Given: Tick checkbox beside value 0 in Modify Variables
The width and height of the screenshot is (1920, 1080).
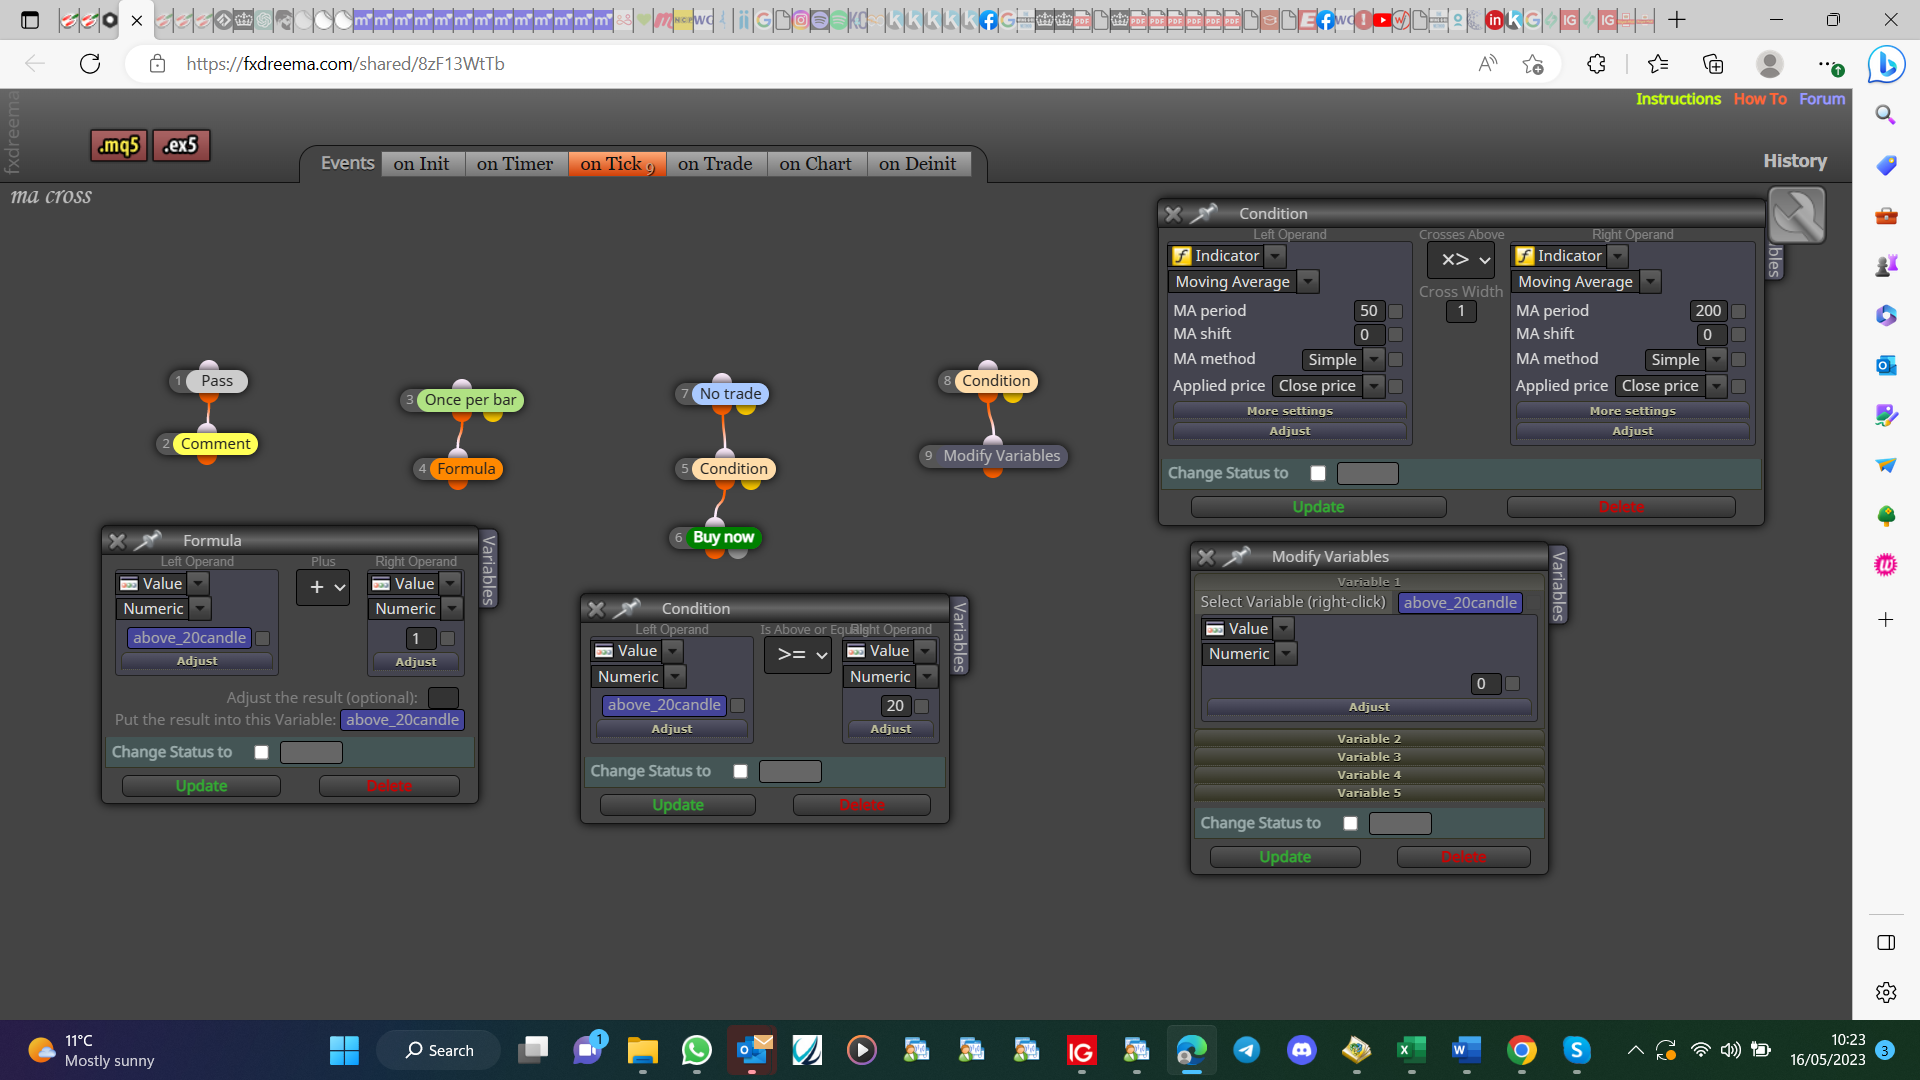Looking at the screenshot, I should click(x=1513, y=684).
